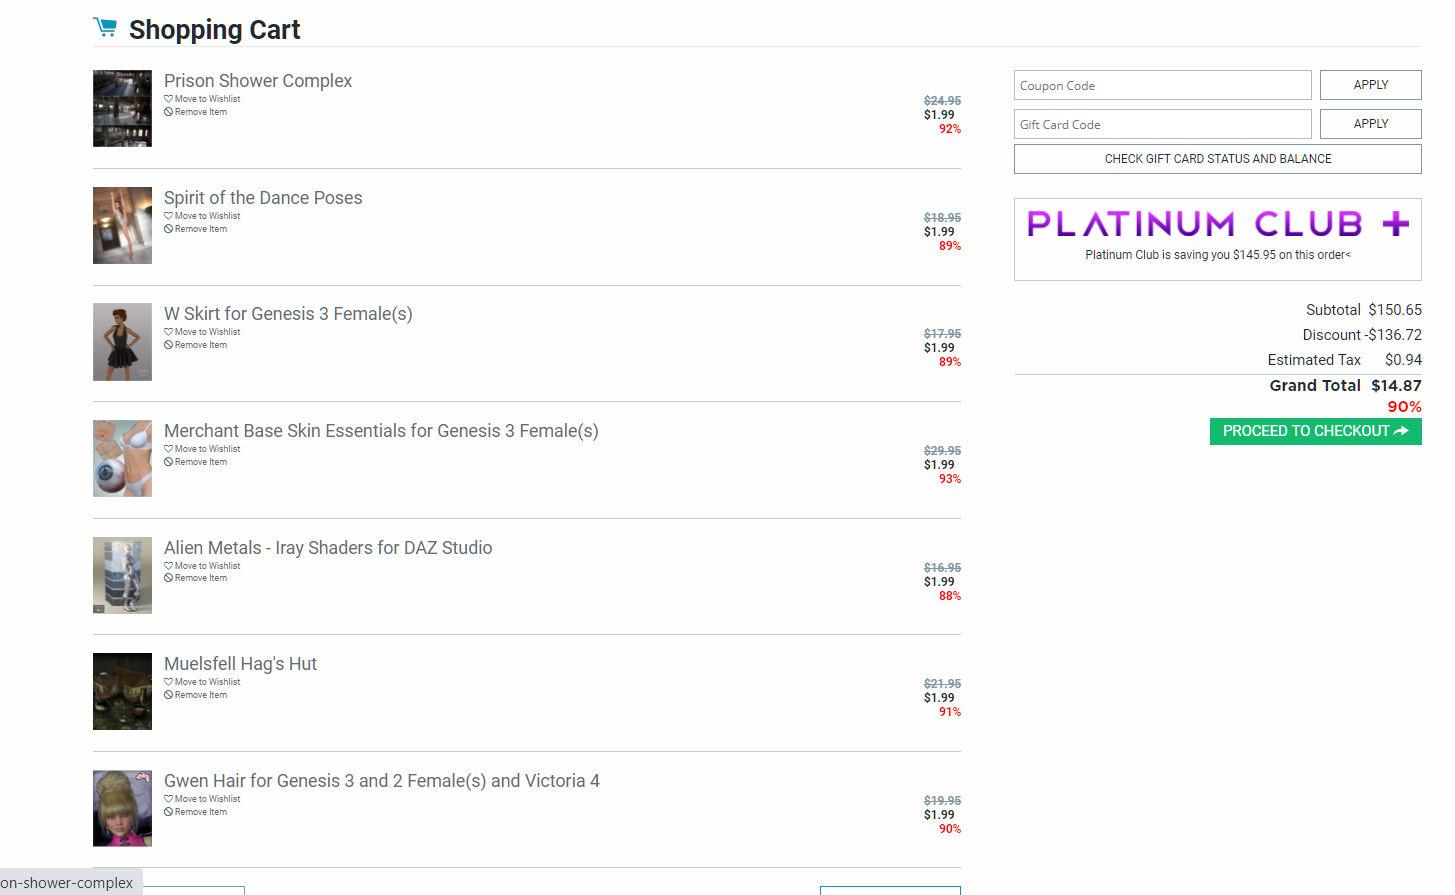Remove Alien Metals Iray Shaders item
Image resolution: width=1455 pixels, height=895 pixels.
tap(200, 578)
